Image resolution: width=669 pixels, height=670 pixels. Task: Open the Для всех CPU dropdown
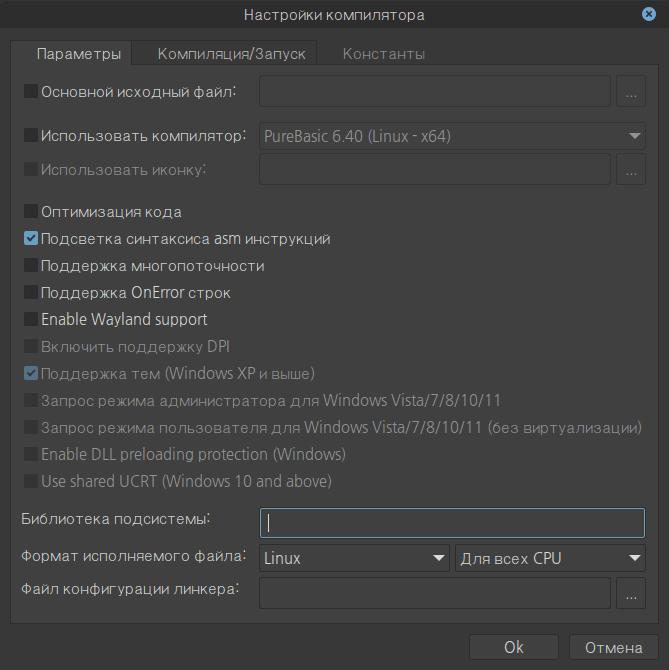tap(549, 558)
